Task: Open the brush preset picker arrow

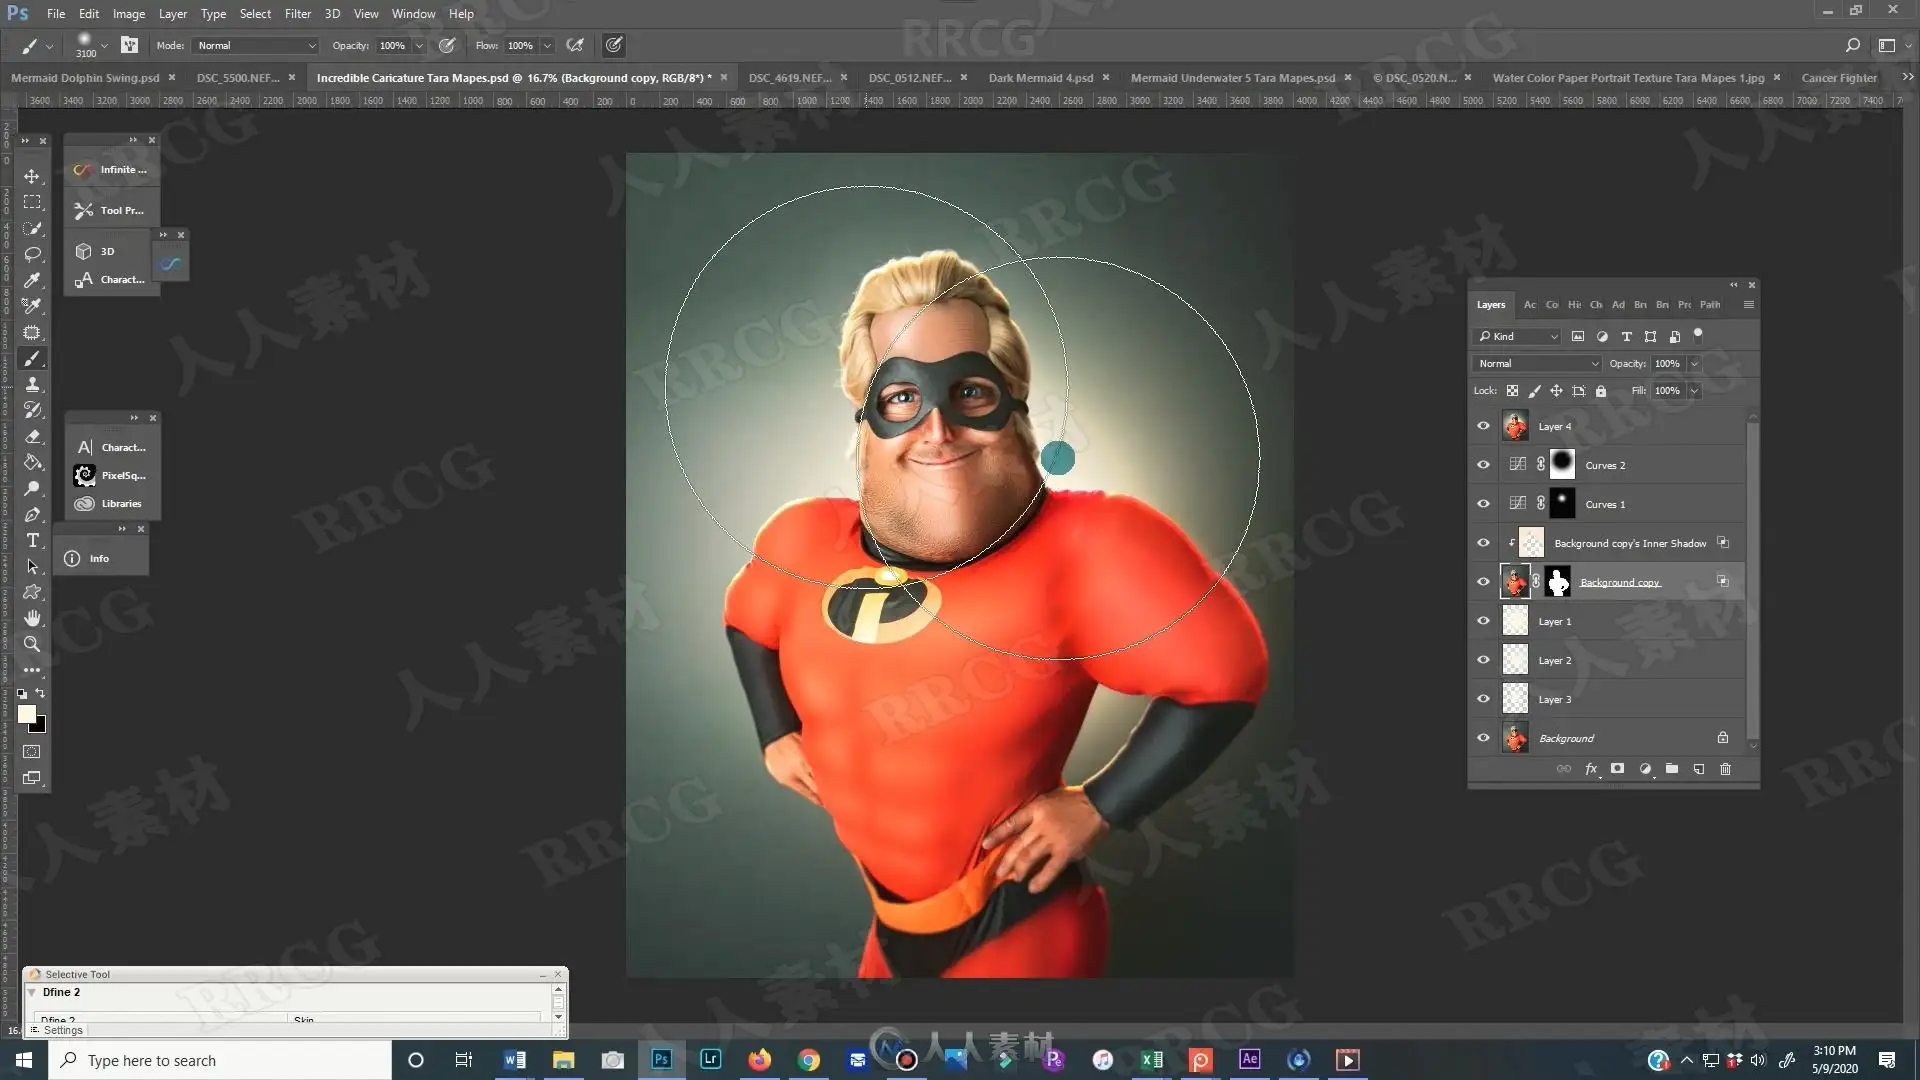Action: tap(104, 45)
